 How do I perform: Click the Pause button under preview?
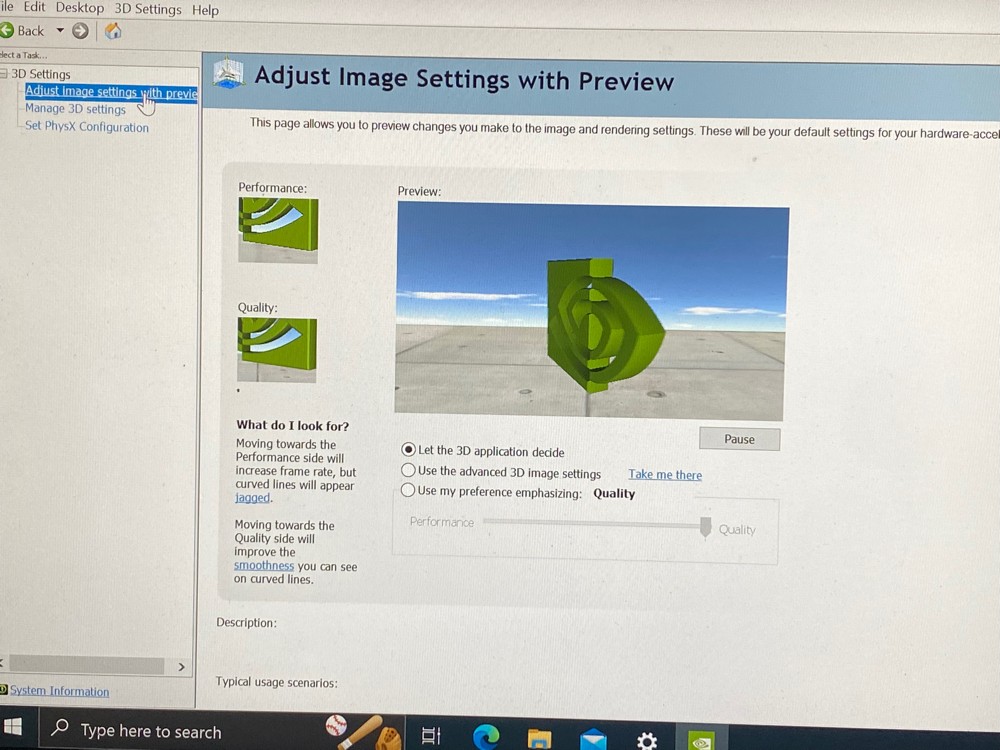tap(739, 439)
